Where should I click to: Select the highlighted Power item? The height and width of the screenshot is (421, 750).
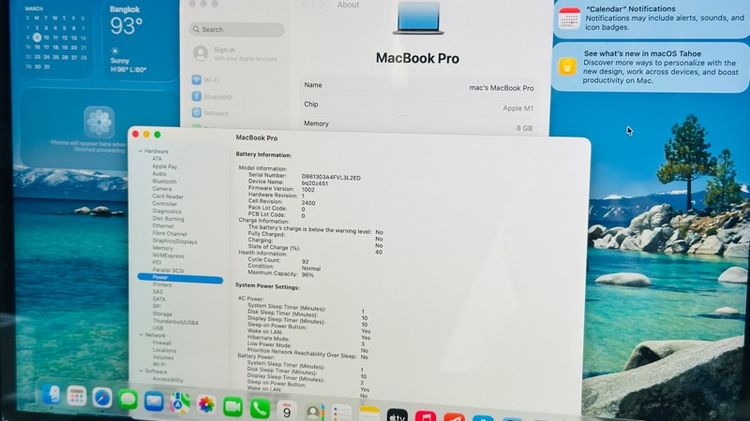[180, 277]
